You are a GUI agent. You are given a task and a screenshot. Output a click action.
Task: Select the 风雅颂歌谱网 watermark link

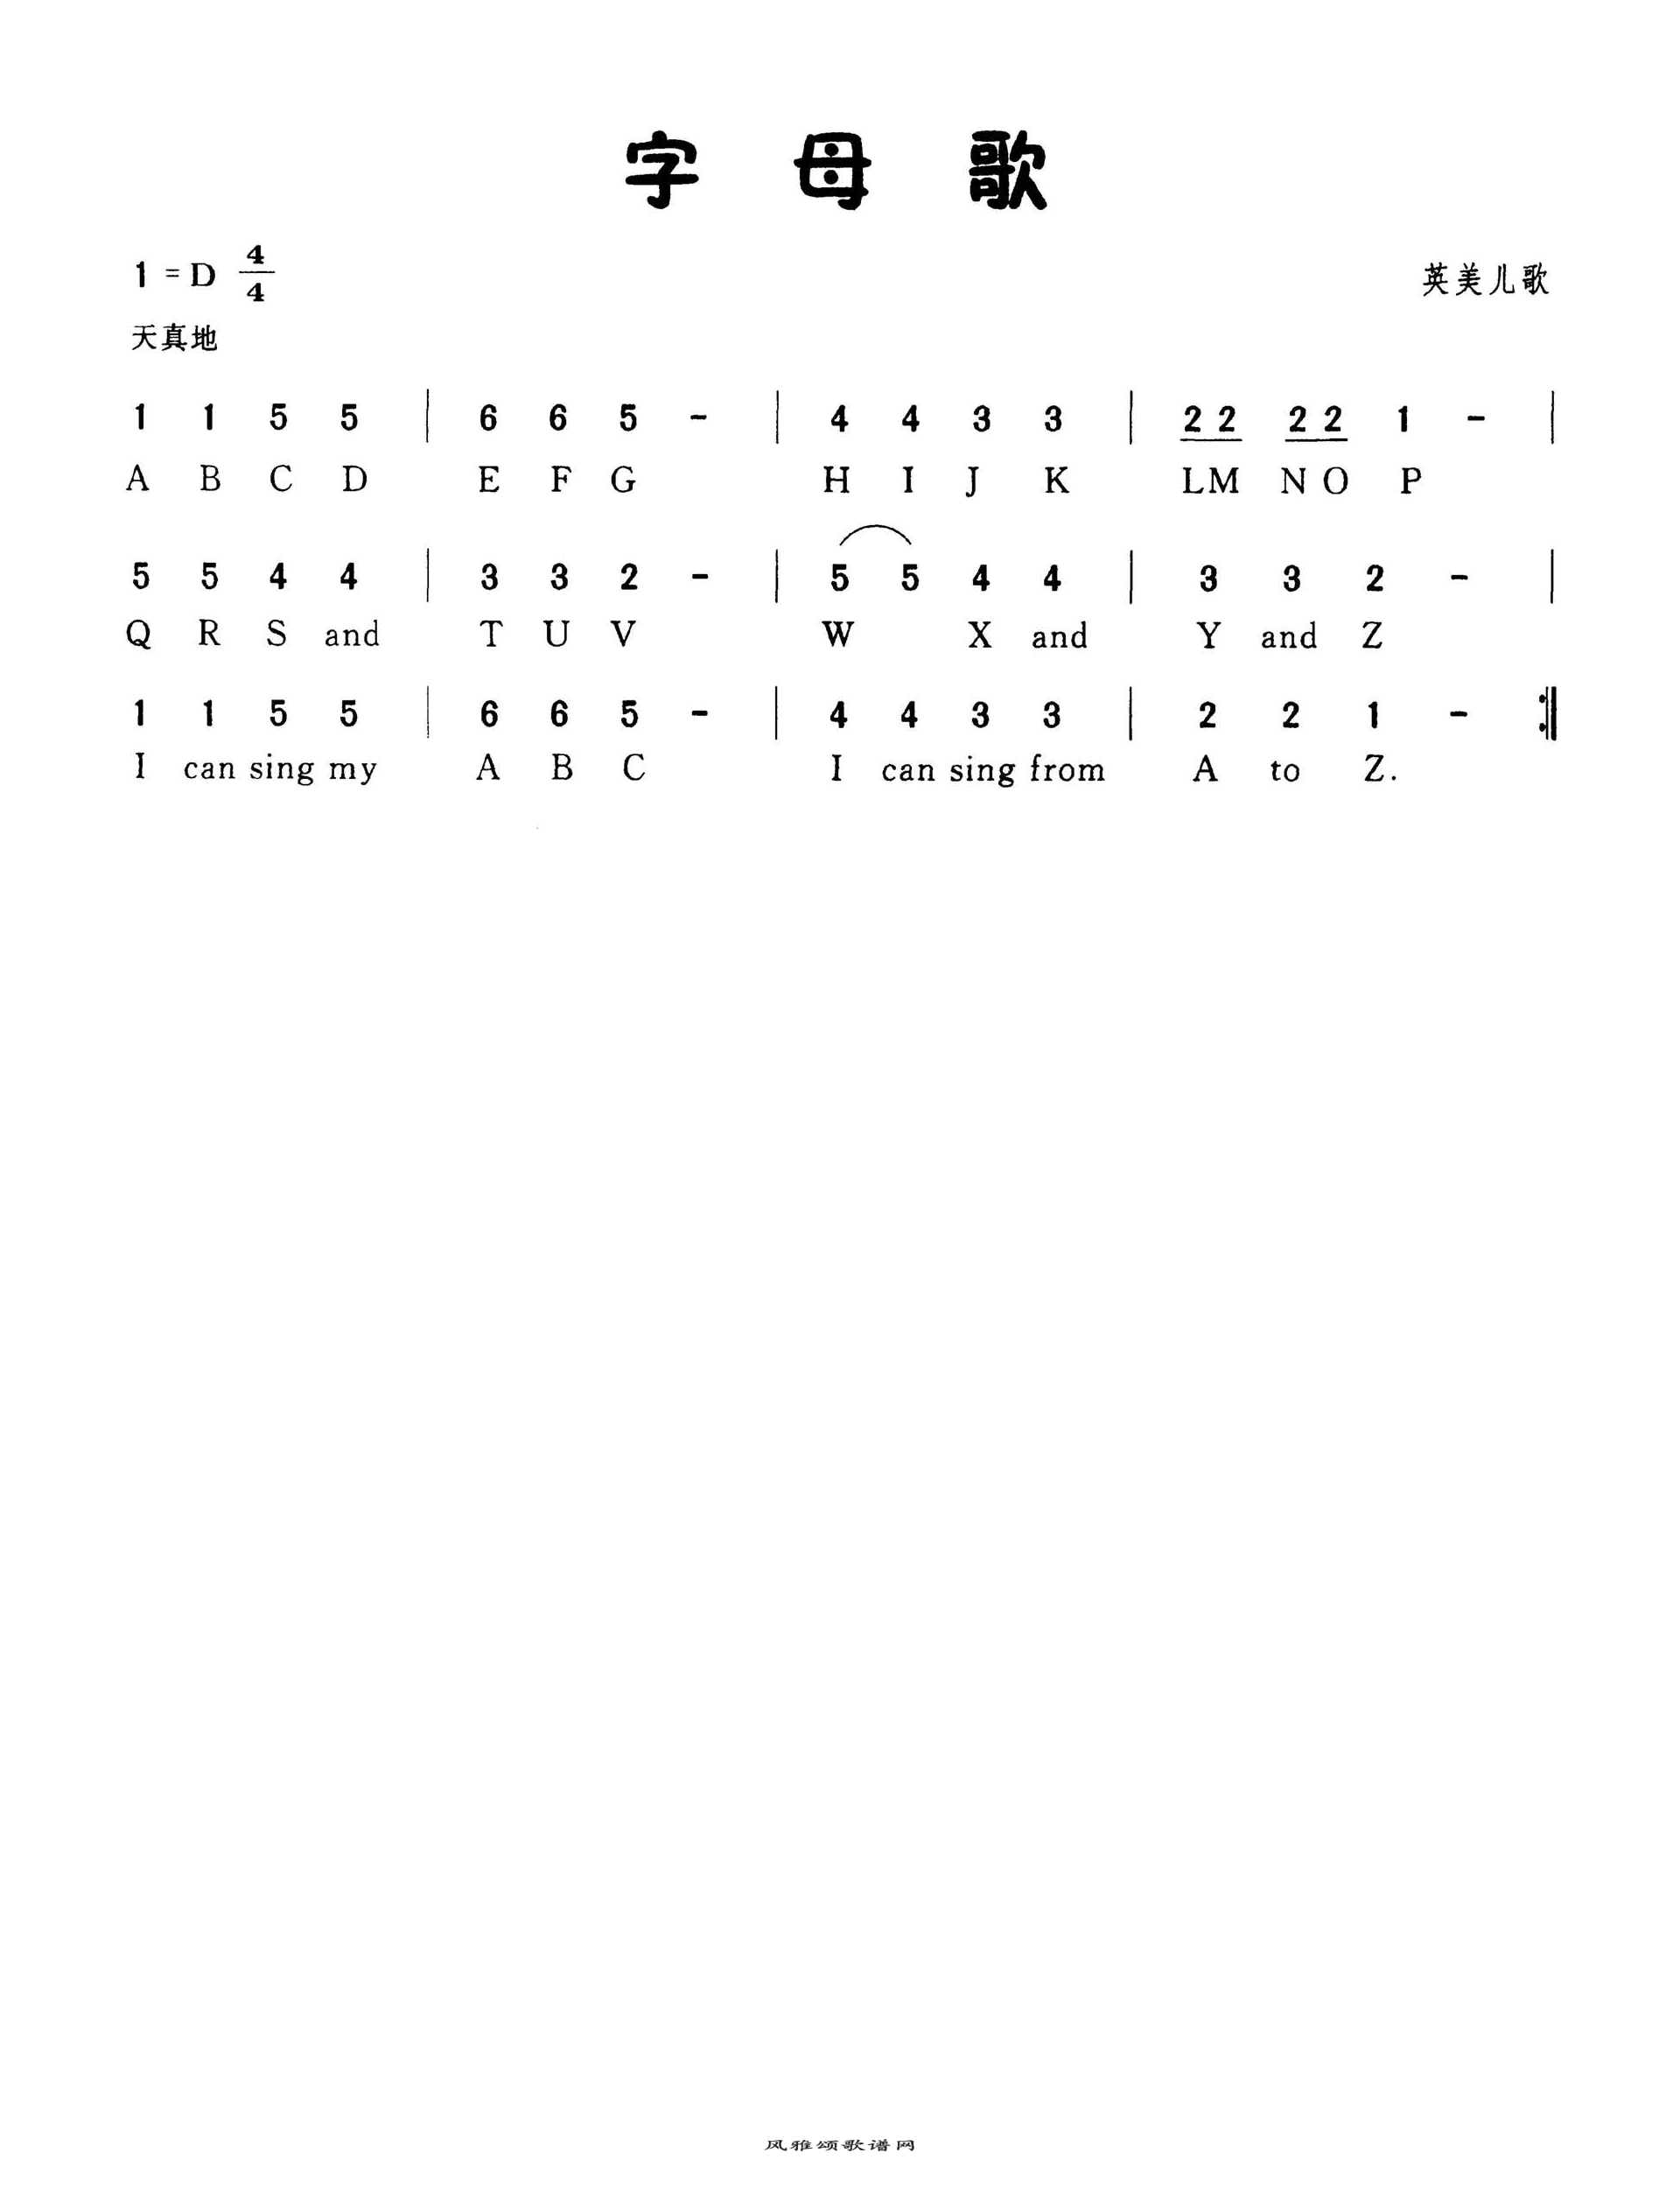pyautogui.click(x=840, y=2151)
